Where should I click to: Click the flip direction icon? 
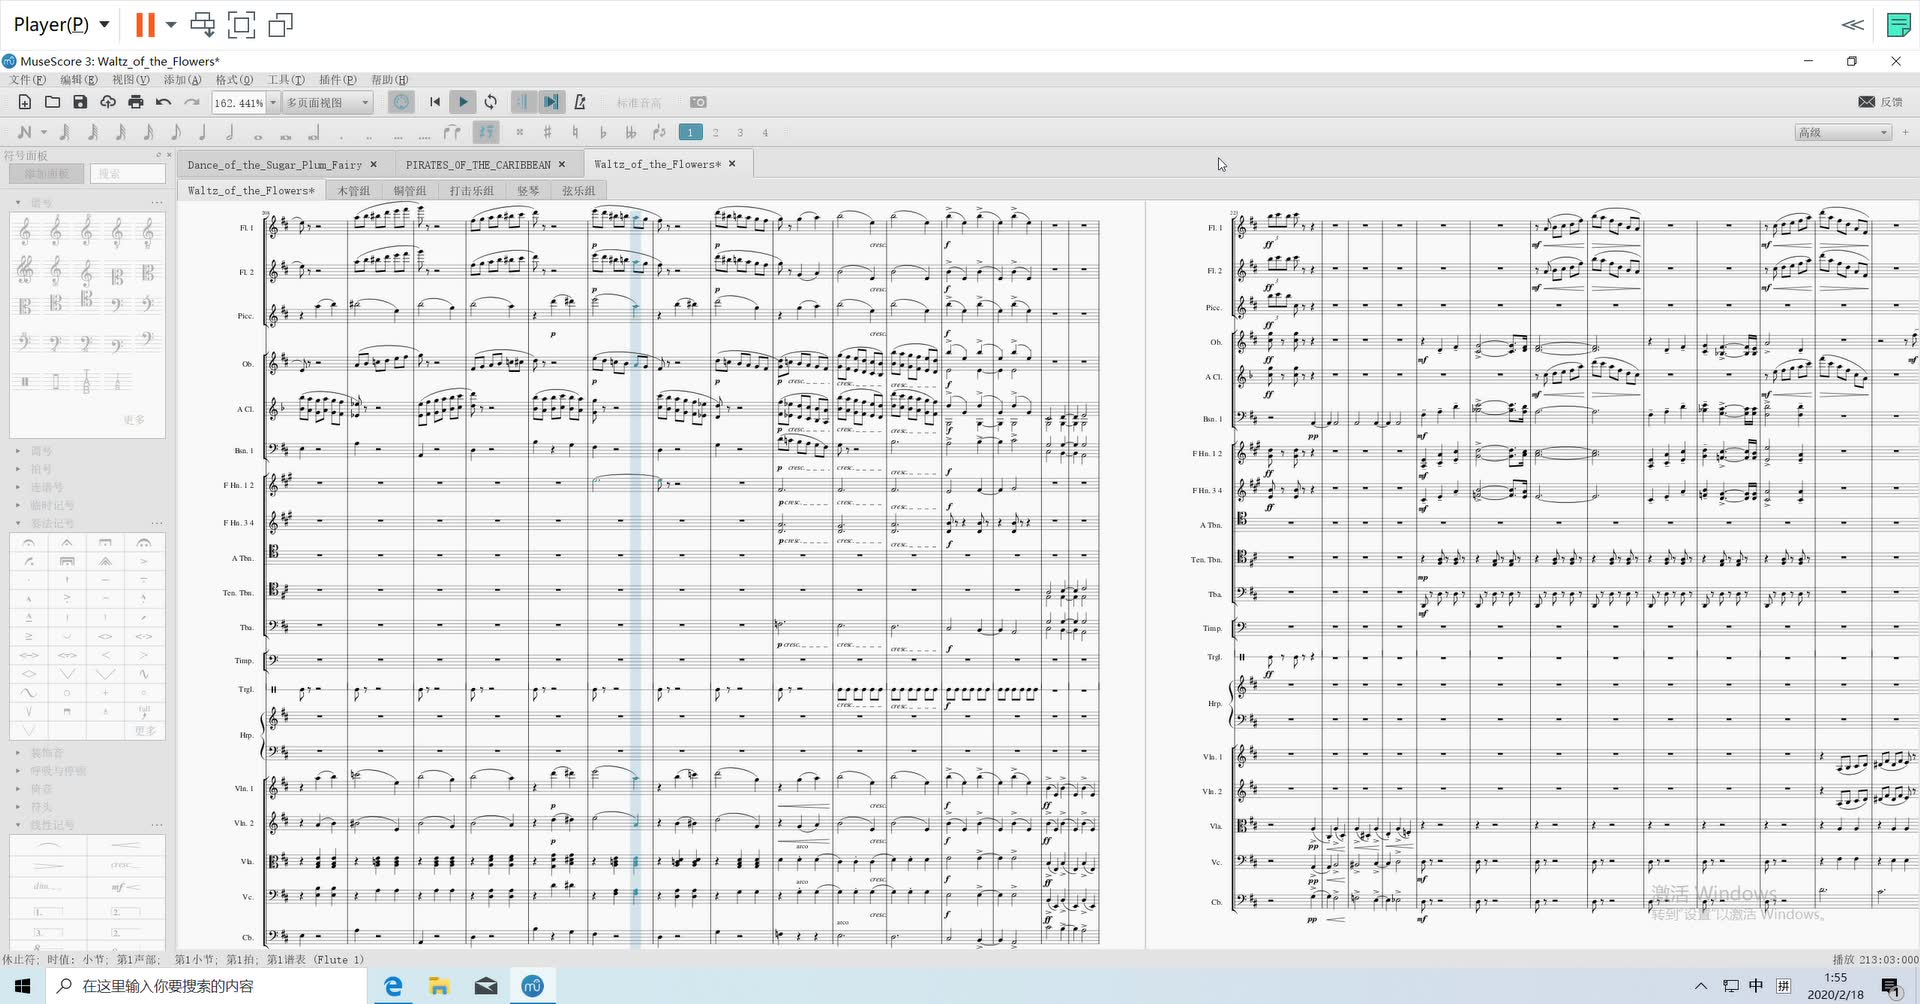click(659, 132)
